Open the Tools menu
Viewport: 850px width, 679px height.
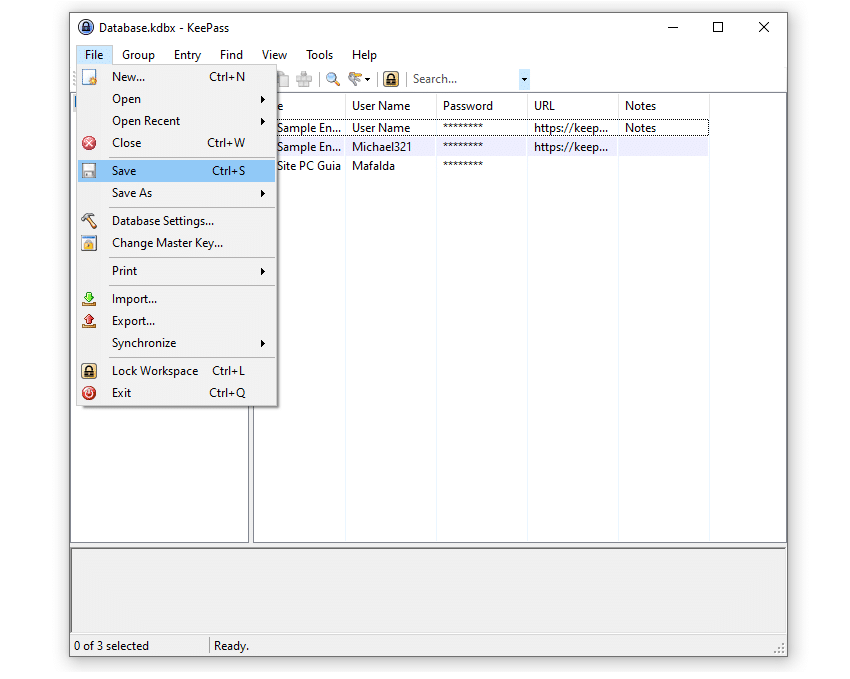319,55
